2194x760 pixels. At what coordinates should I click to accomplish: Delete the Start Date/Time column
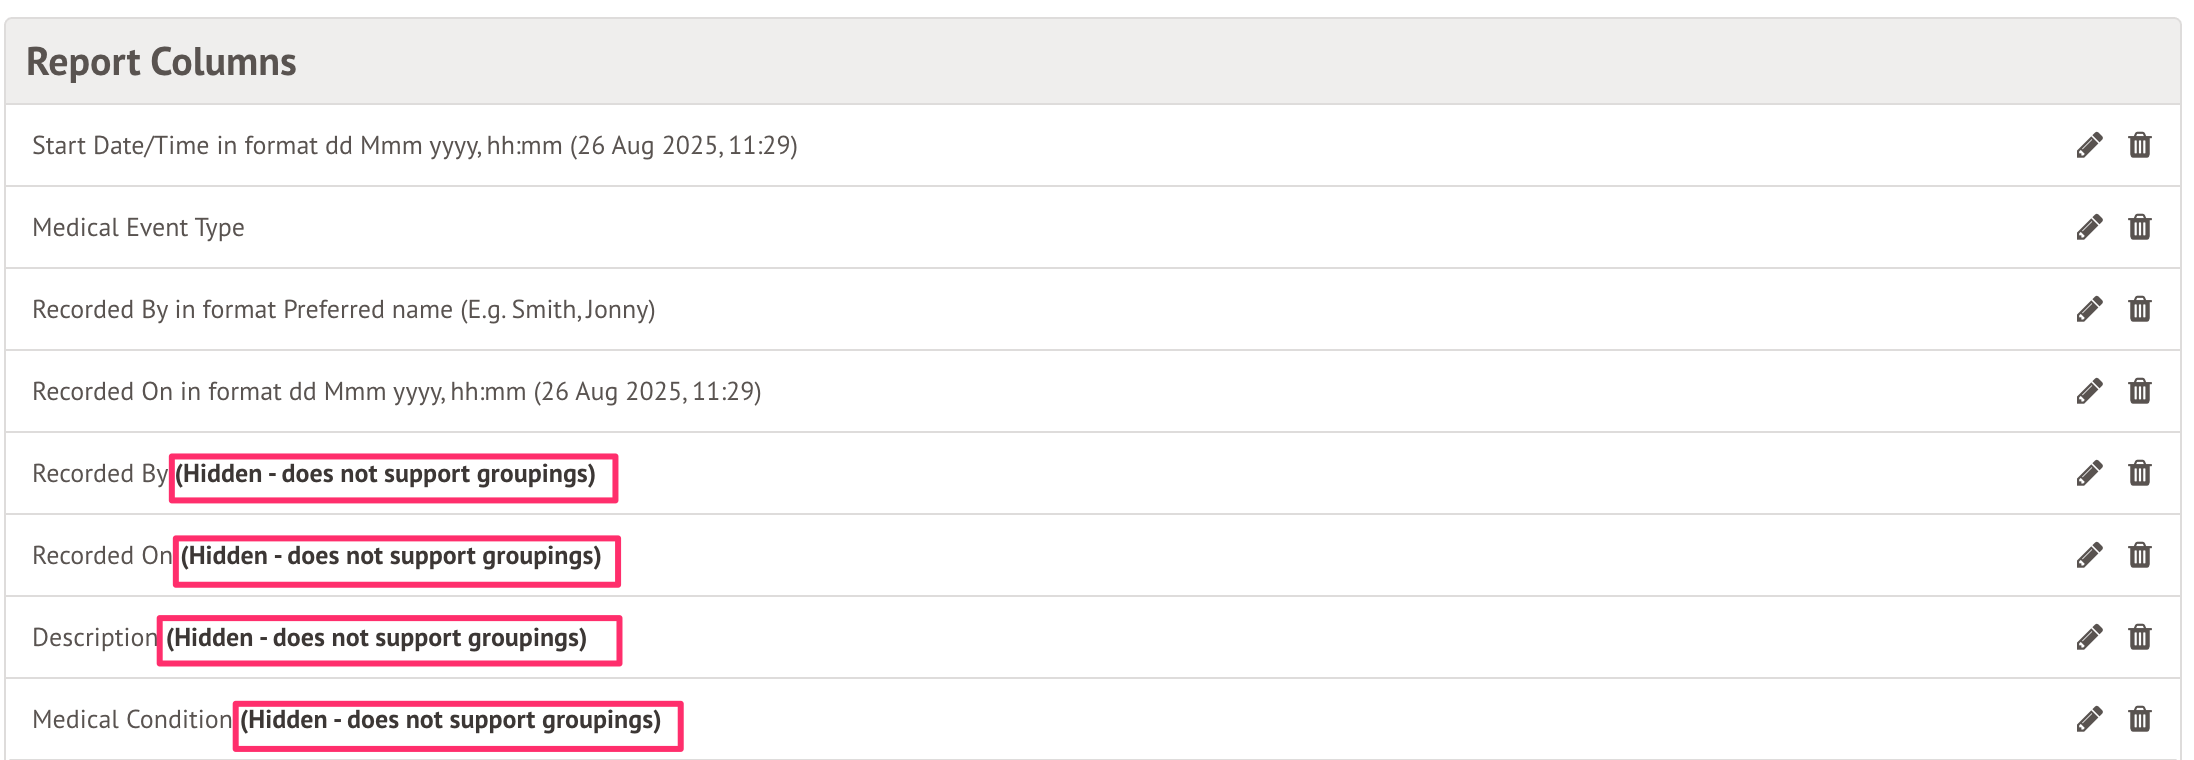pos(2140,146)
